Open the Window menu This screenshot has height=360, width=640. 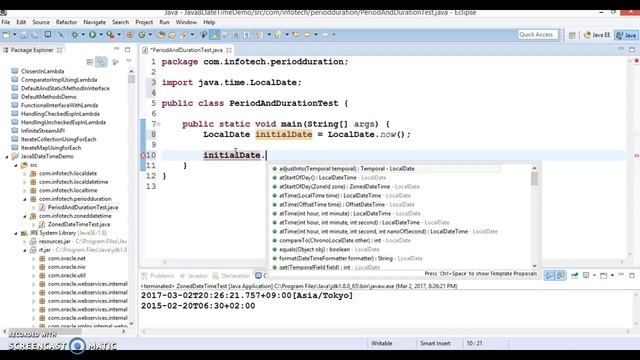coord(186,22)
